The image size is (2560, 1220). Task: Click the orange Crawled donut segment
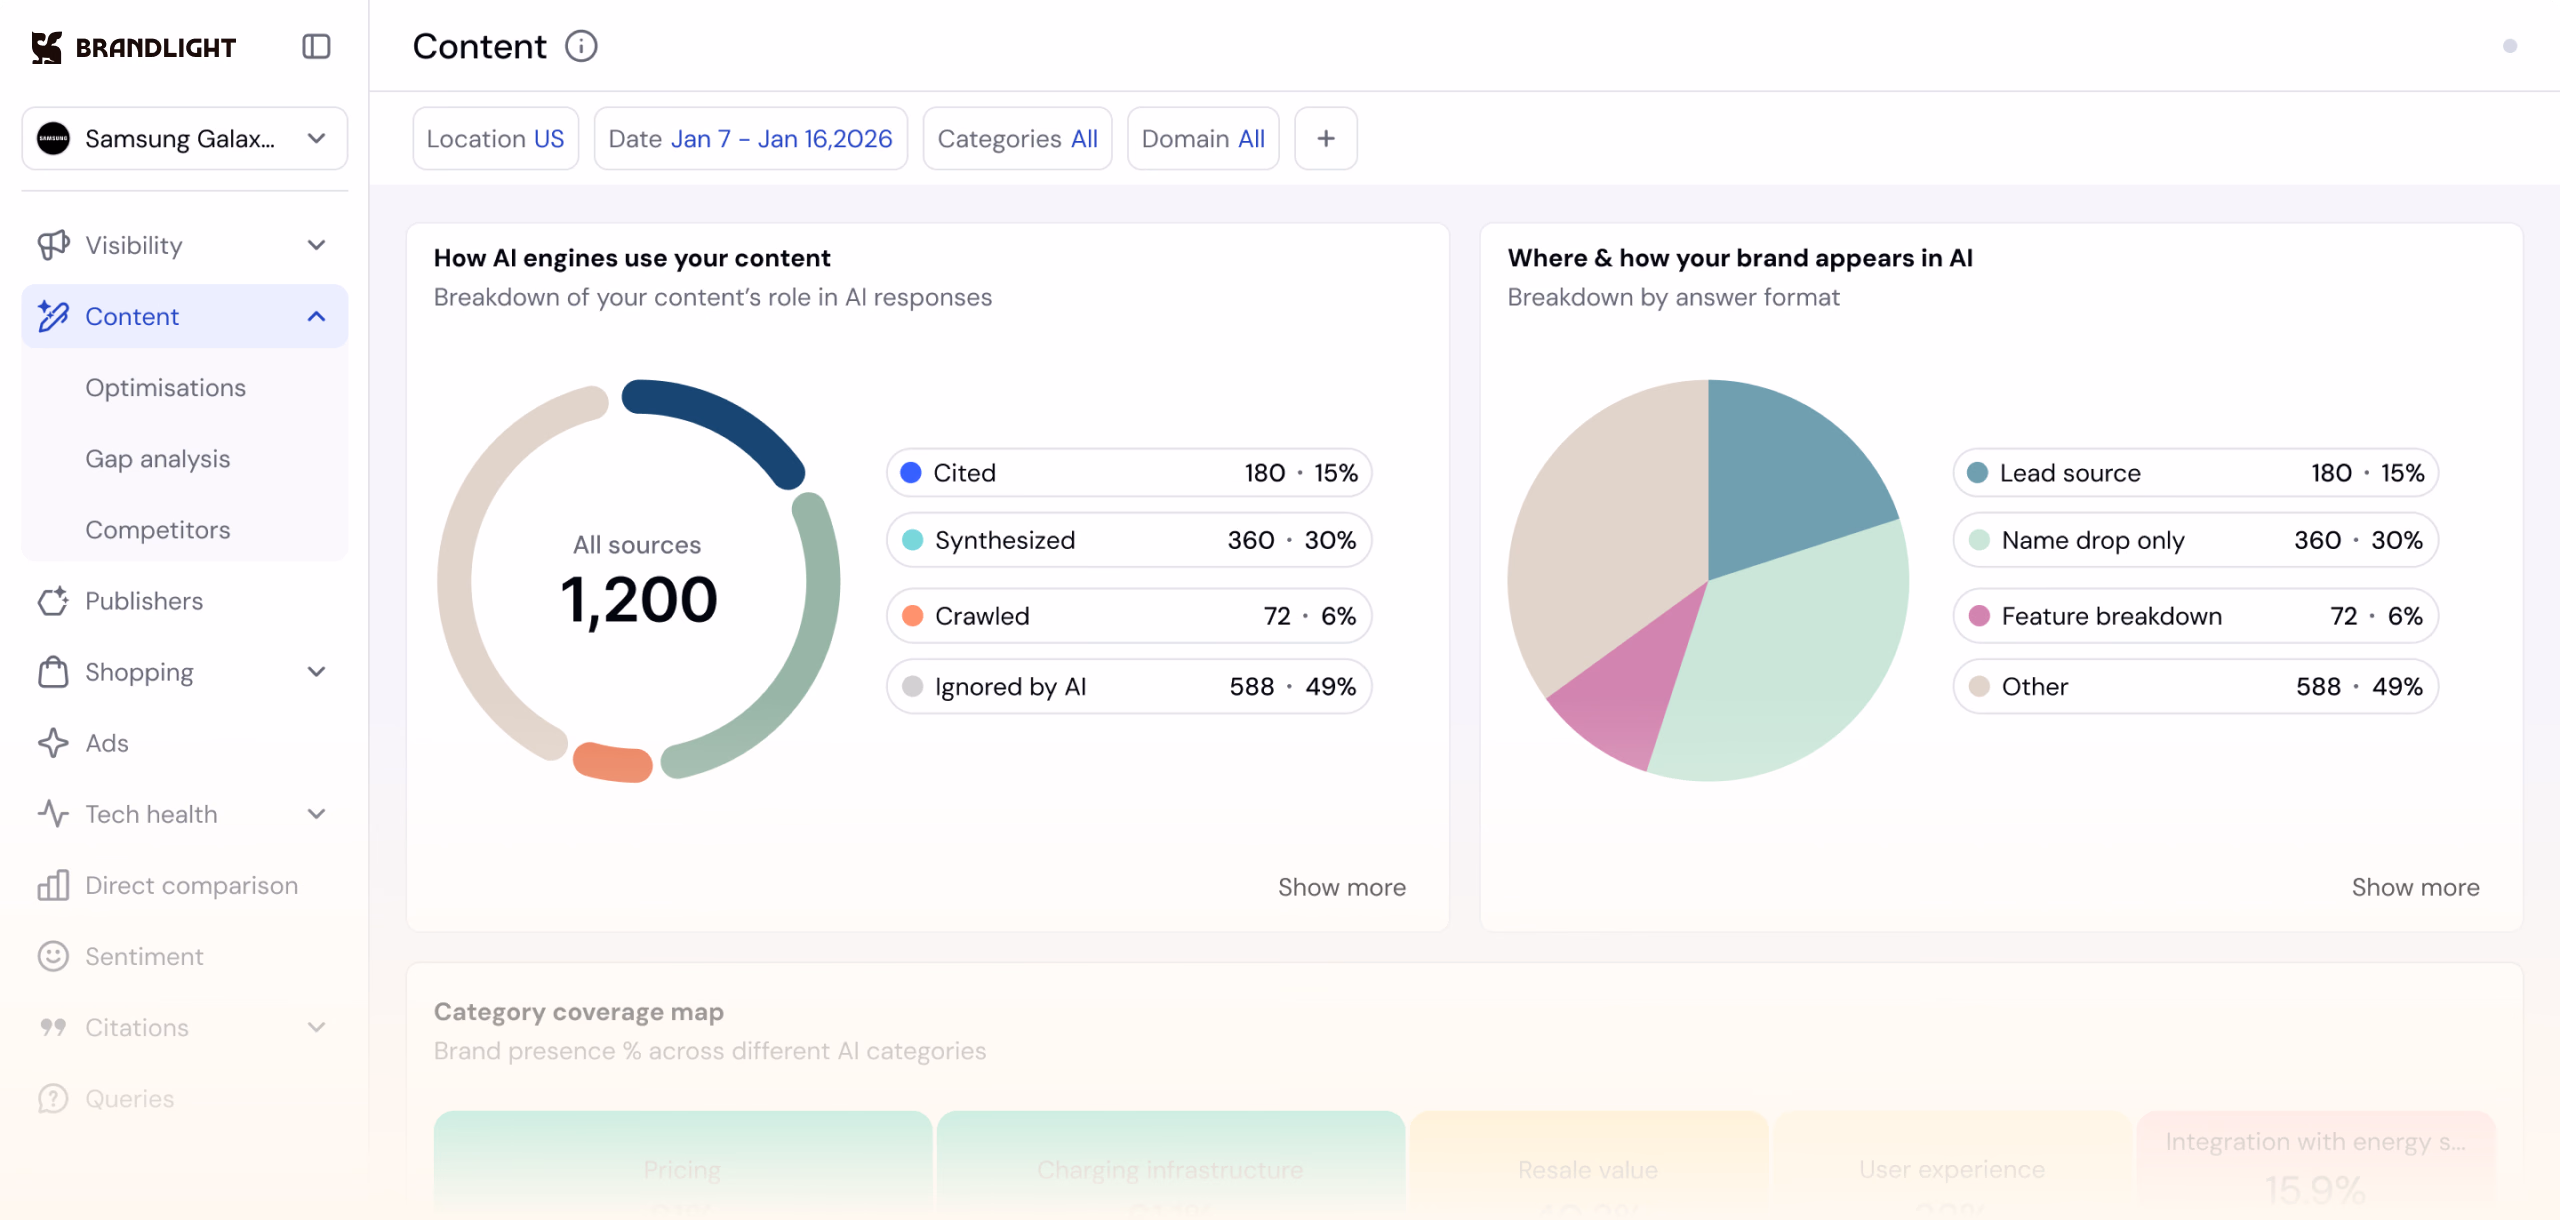coord(613,763)
